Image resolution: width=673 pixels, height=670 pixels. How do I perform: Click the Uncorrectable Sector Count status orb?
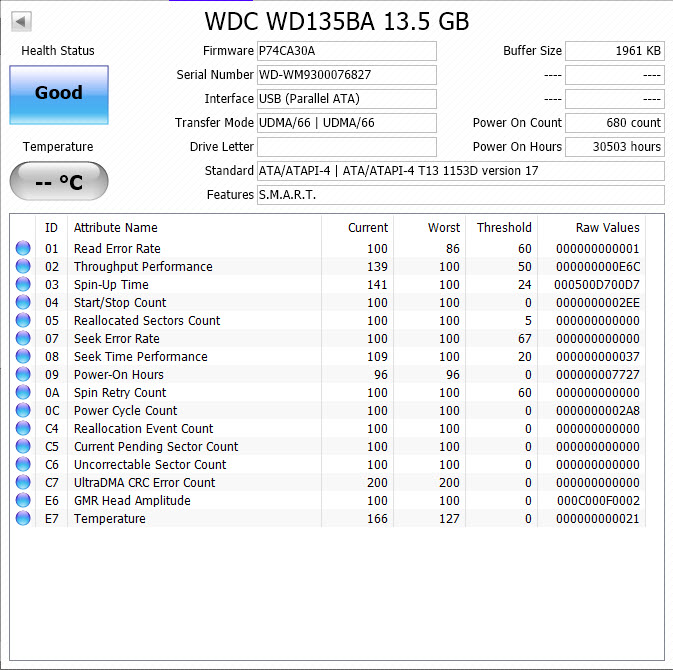[23, 464]
